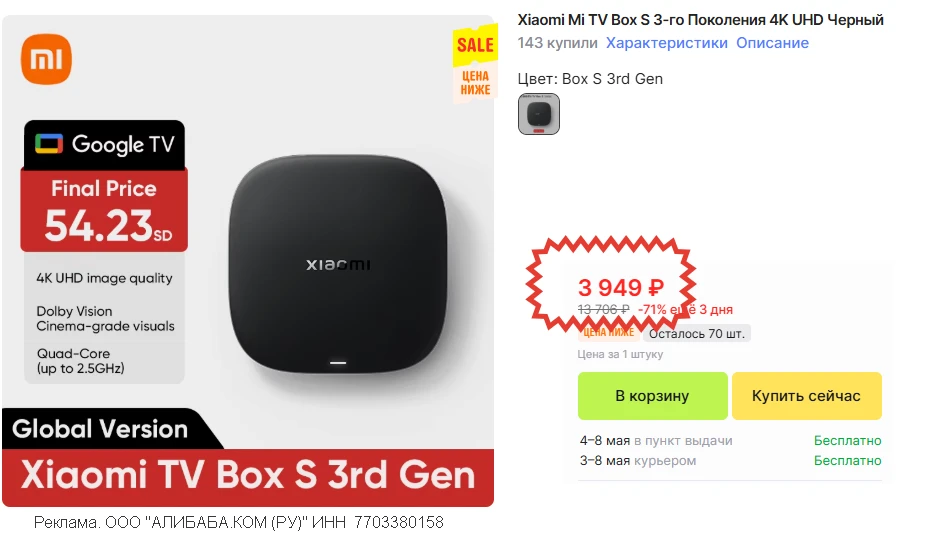Click the ЦЕНА НИЖЕ tag under price

click(608, 332)
